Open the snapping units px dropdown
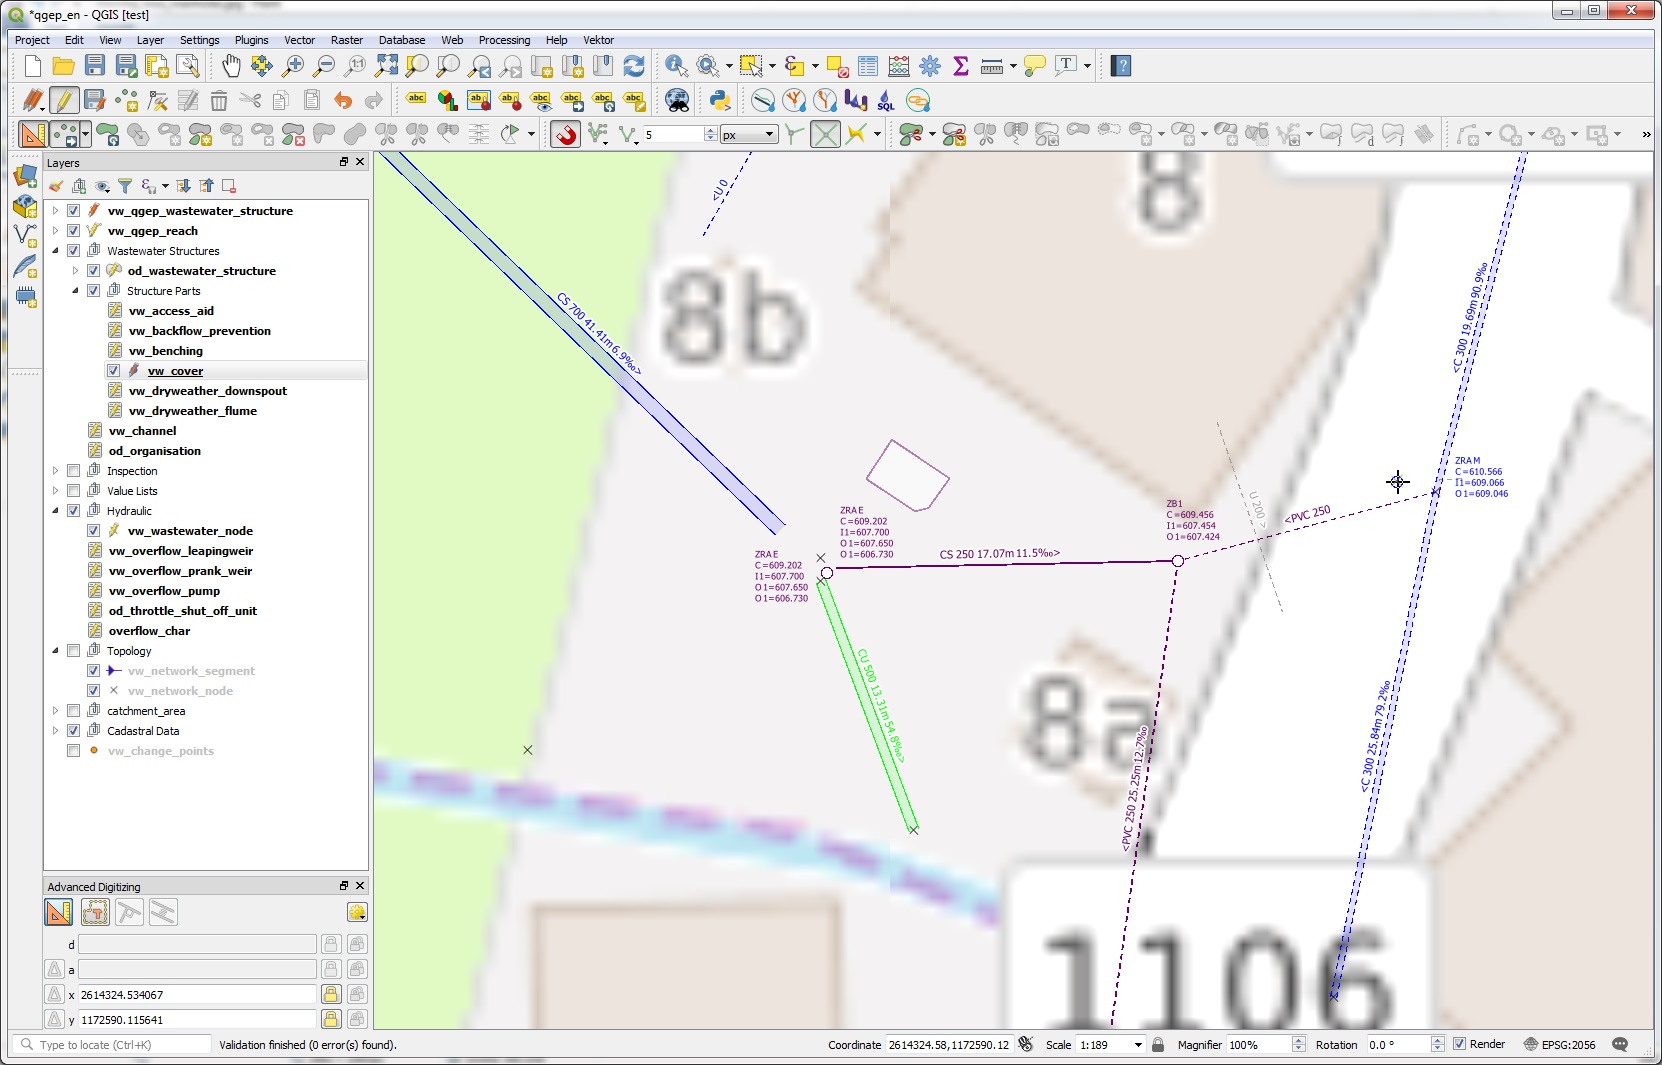Viewport: 1662px width, 1065px height. point(769,134)
